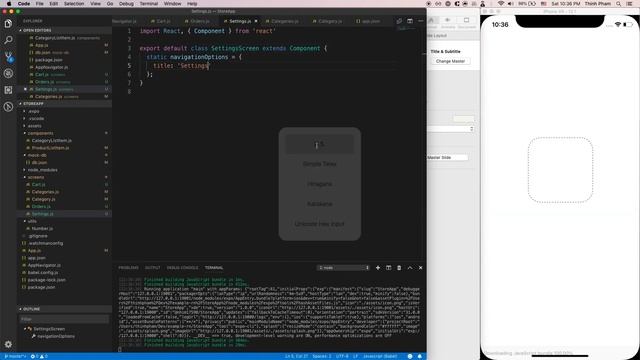Screen dimensions: 640x360
Task: Close the Settings.js tab via dot indicator
Action: (256, 21)
